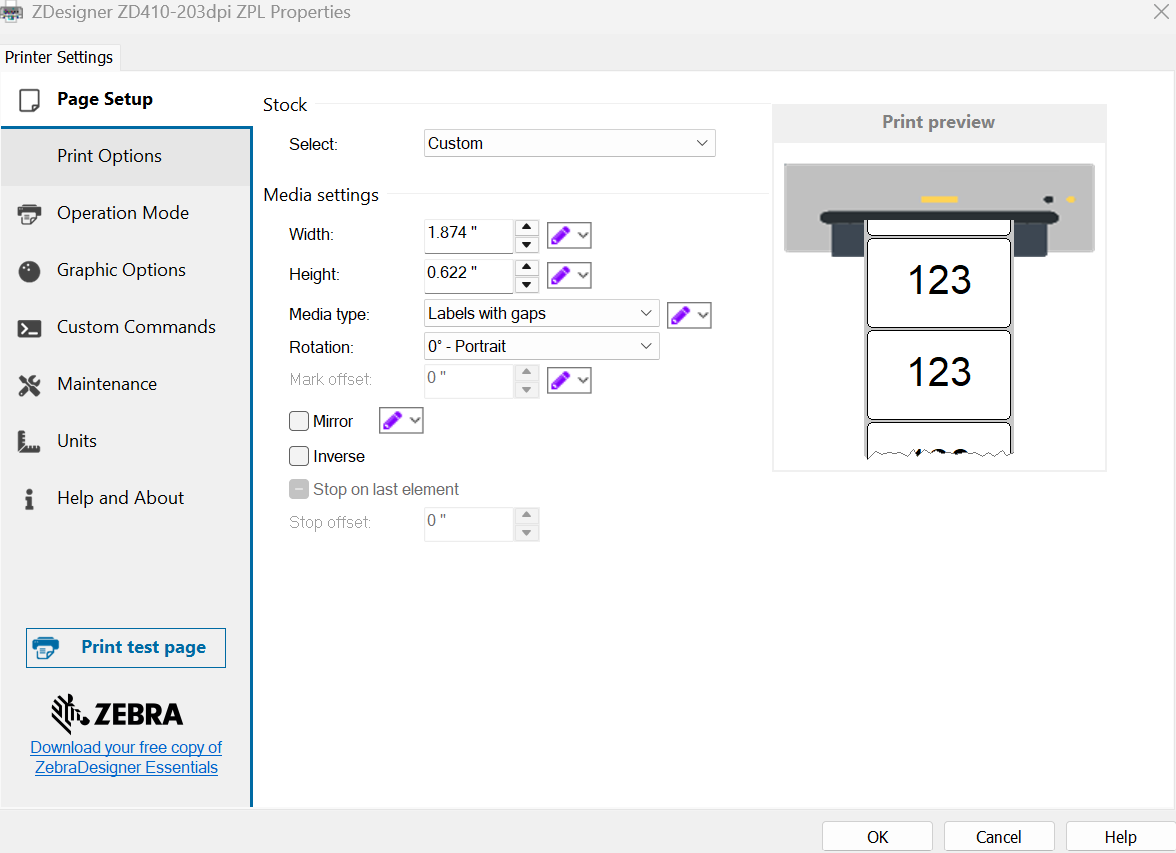Image resolution: width=1176 pixels, height=853 pixels.
Task: Click the Width input field
Action: 469,236
